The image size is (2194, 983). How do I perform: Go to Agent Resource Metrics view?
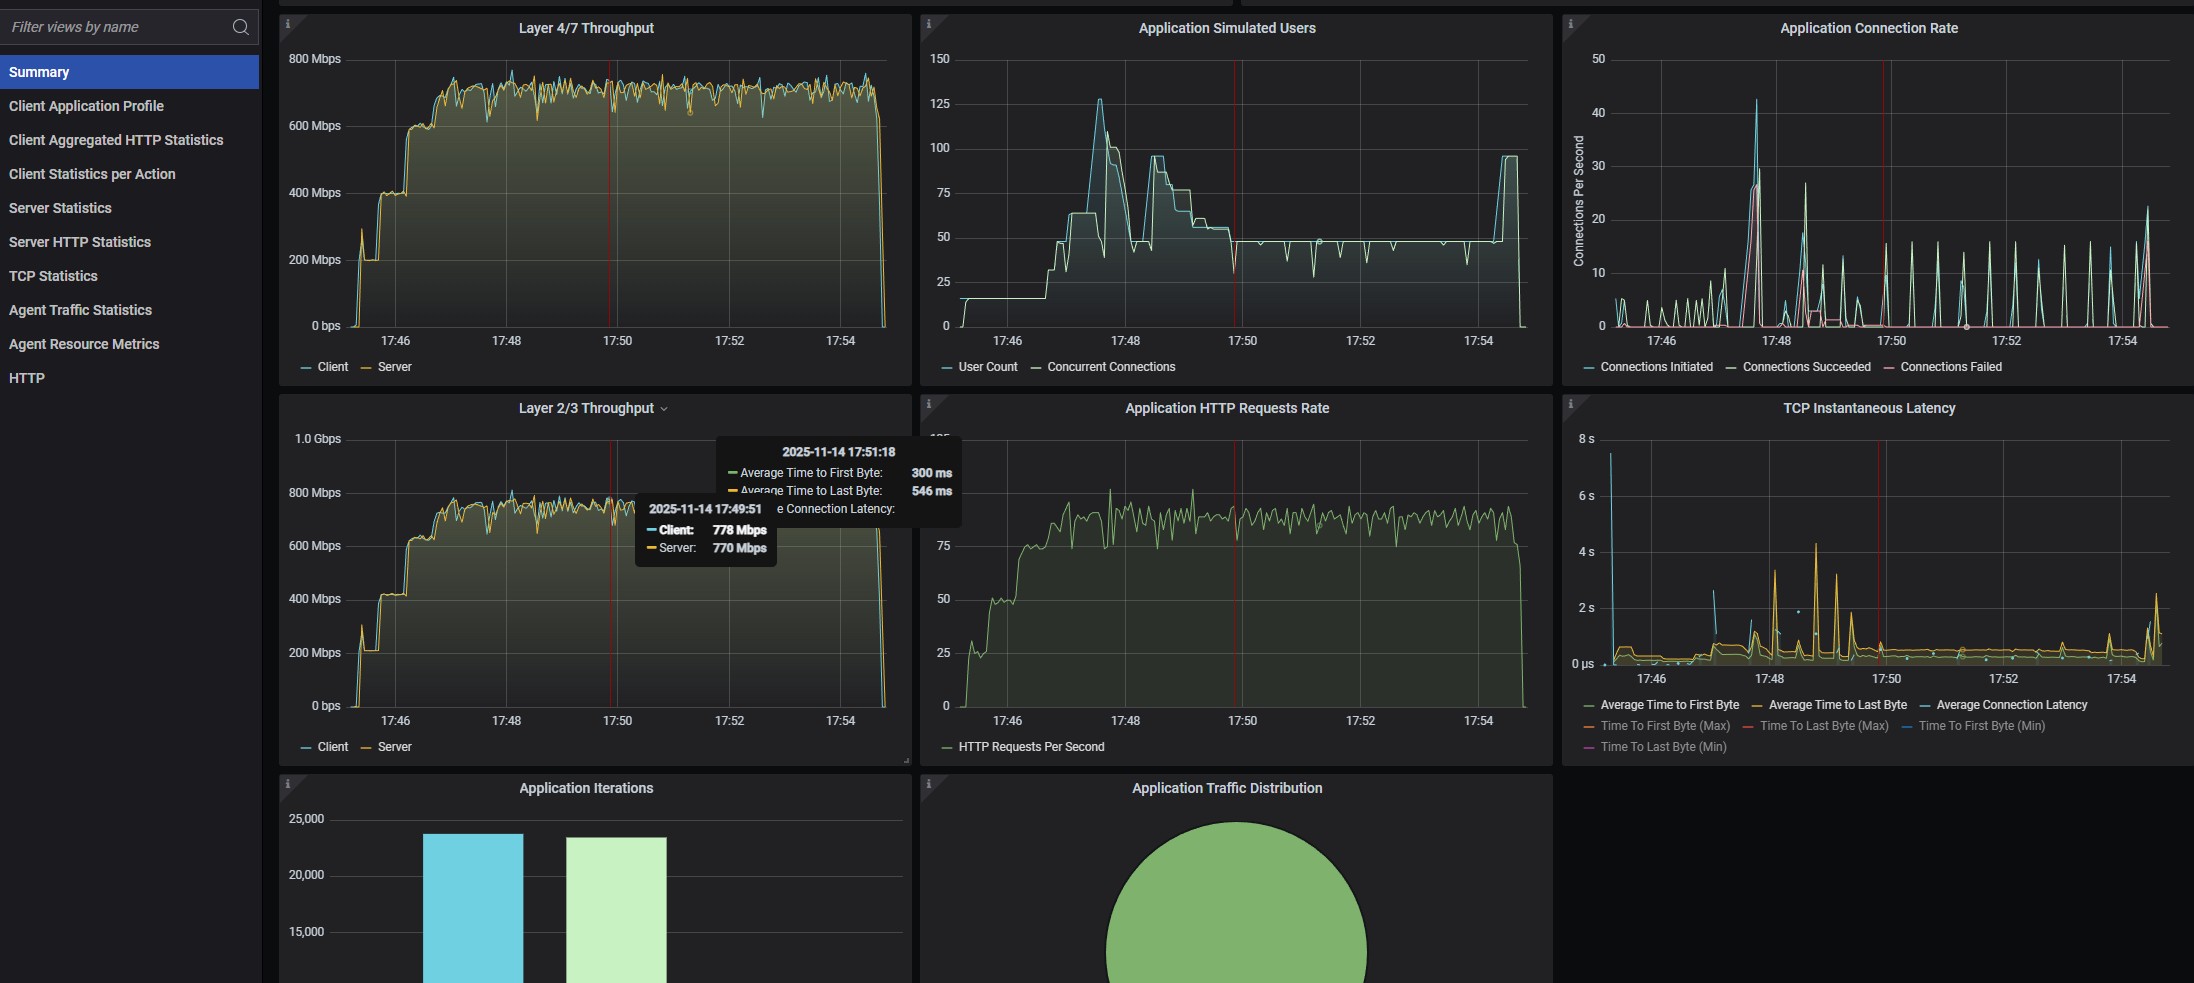(84, 344)
